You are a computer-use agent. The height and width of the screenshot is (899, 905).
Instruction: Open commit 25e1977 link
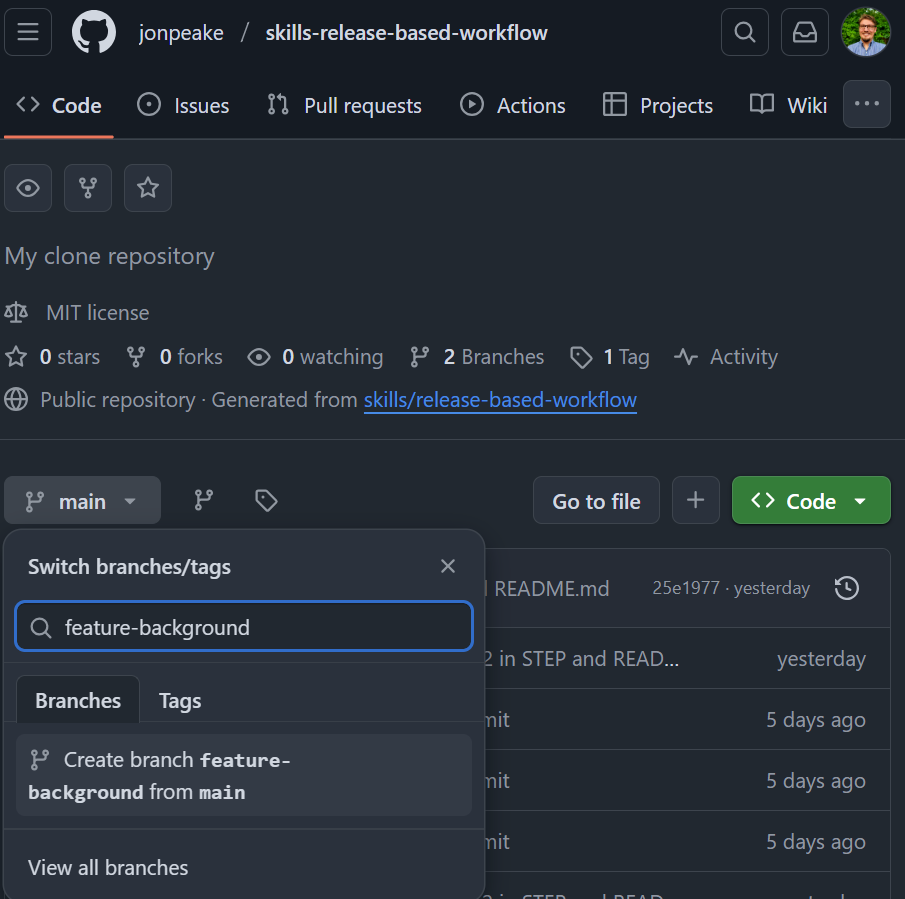(x=686, y=588)
